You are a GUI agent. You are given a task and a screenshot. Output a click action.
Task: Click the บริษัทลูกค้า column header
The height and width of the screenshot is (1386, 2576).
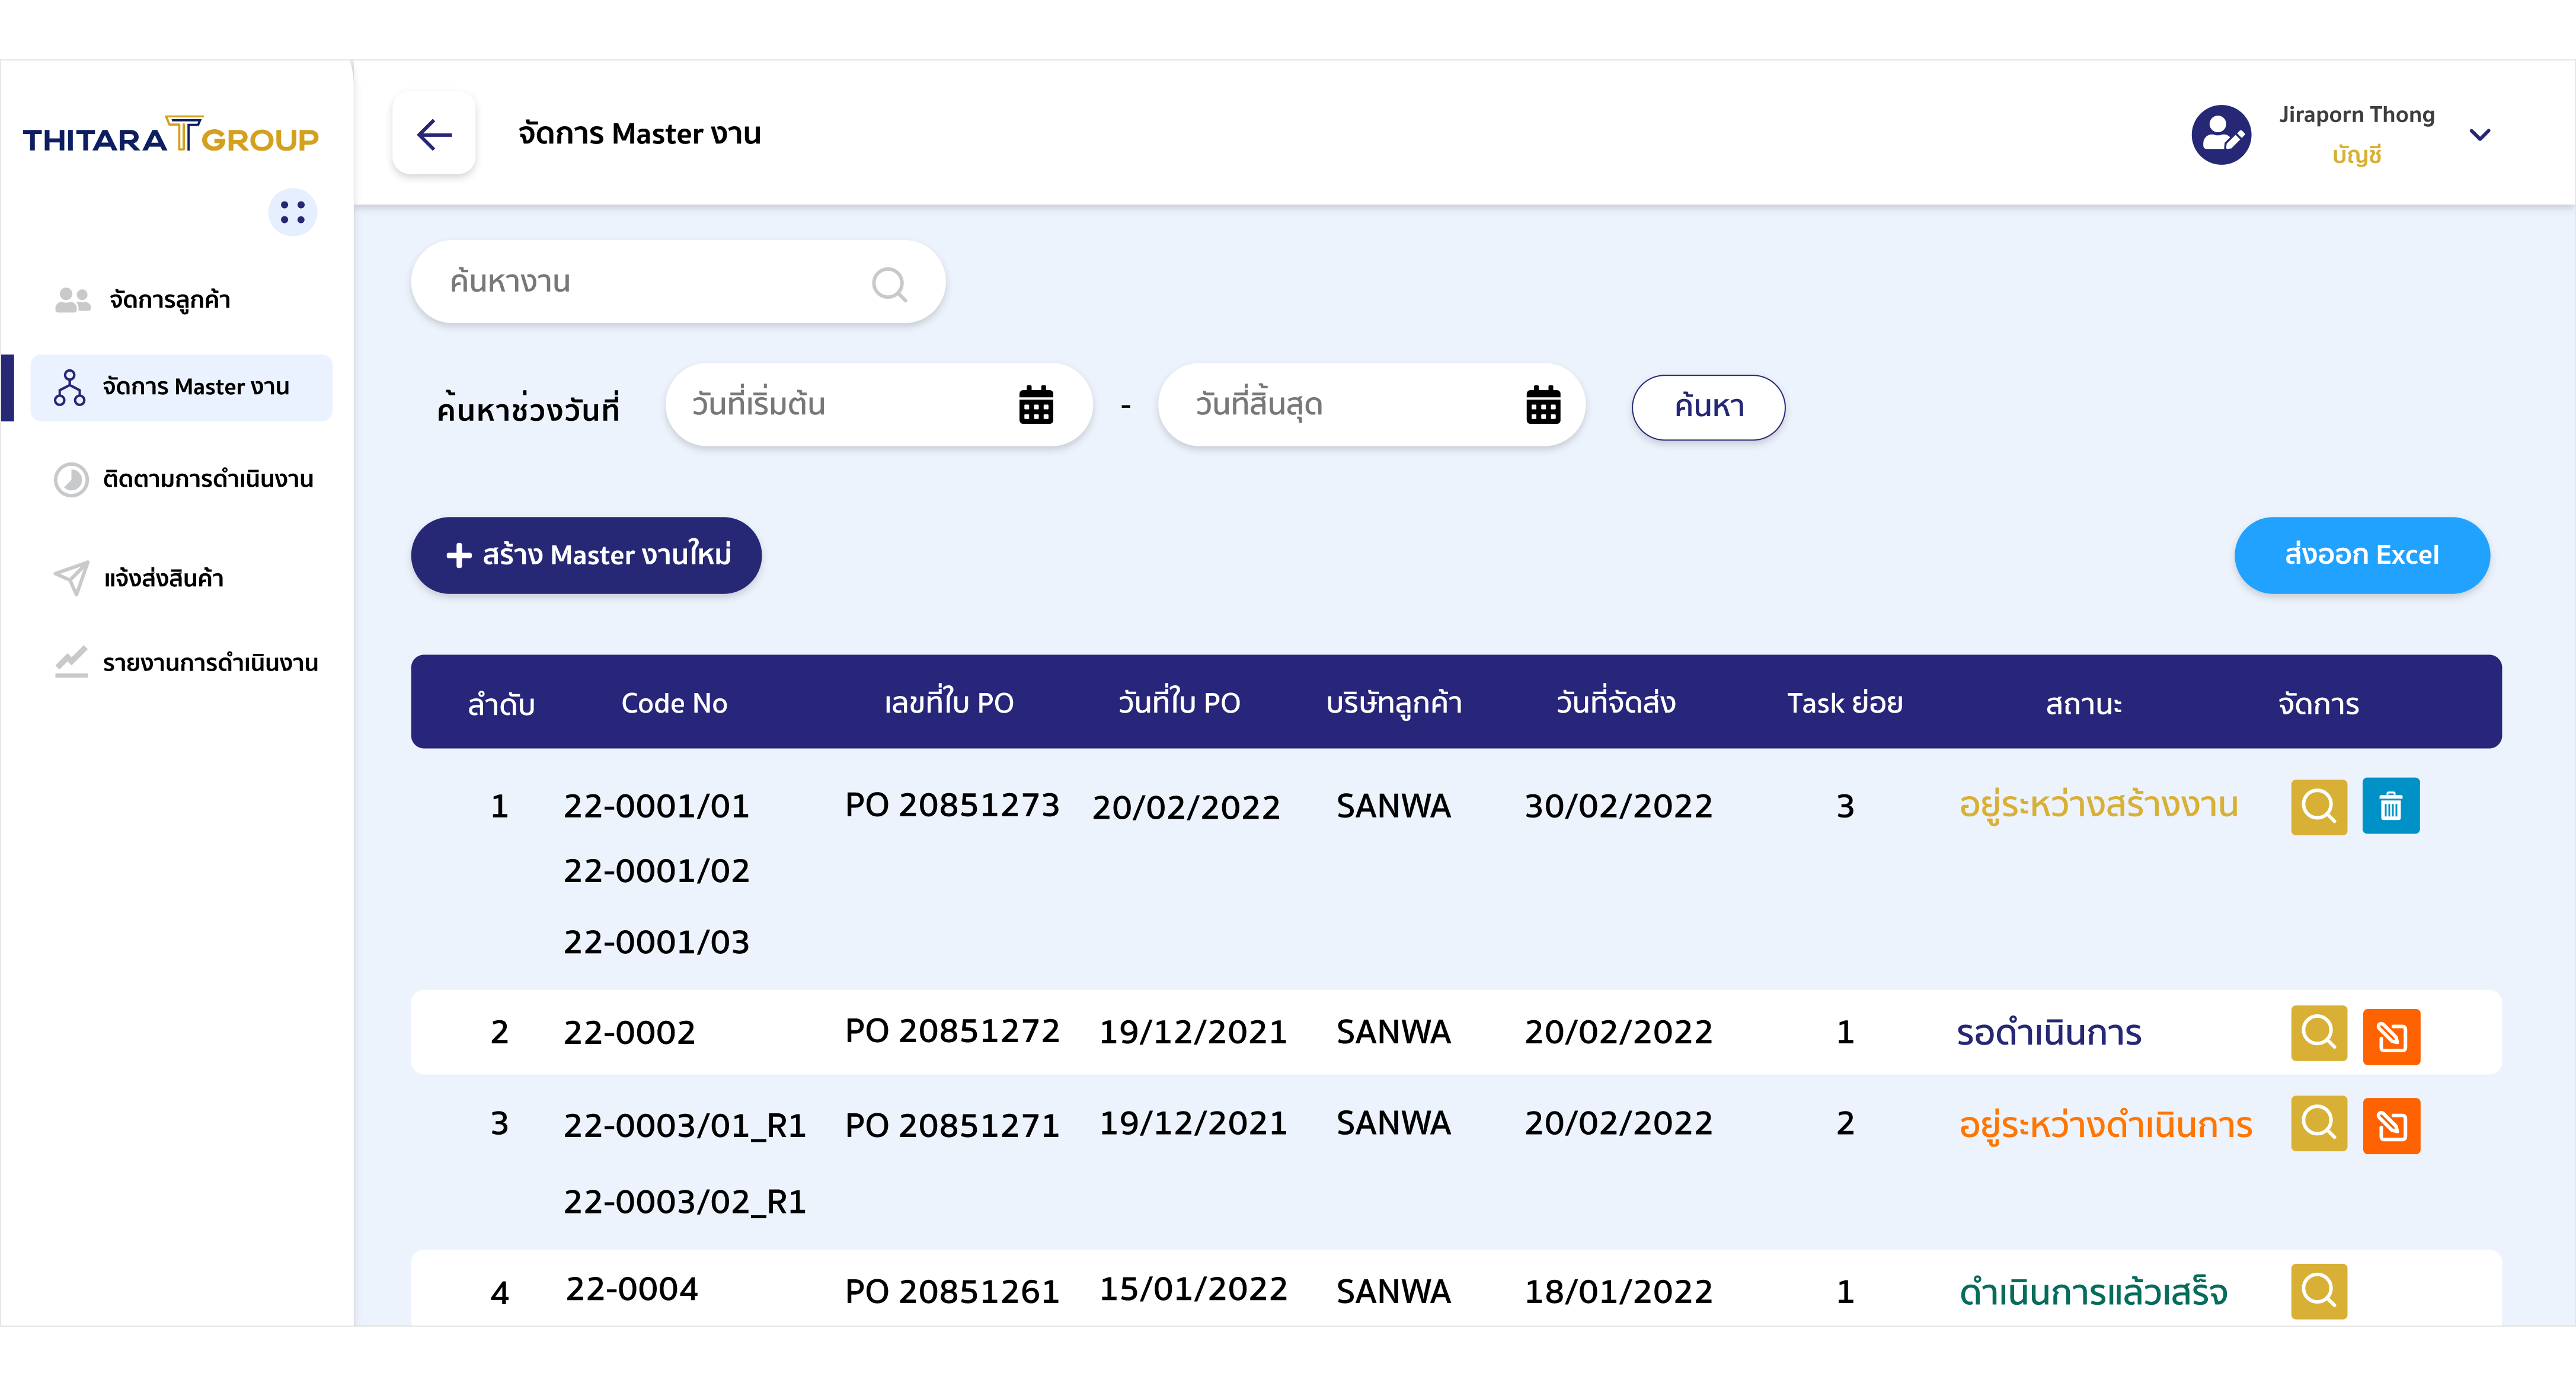pos(1394,703)
